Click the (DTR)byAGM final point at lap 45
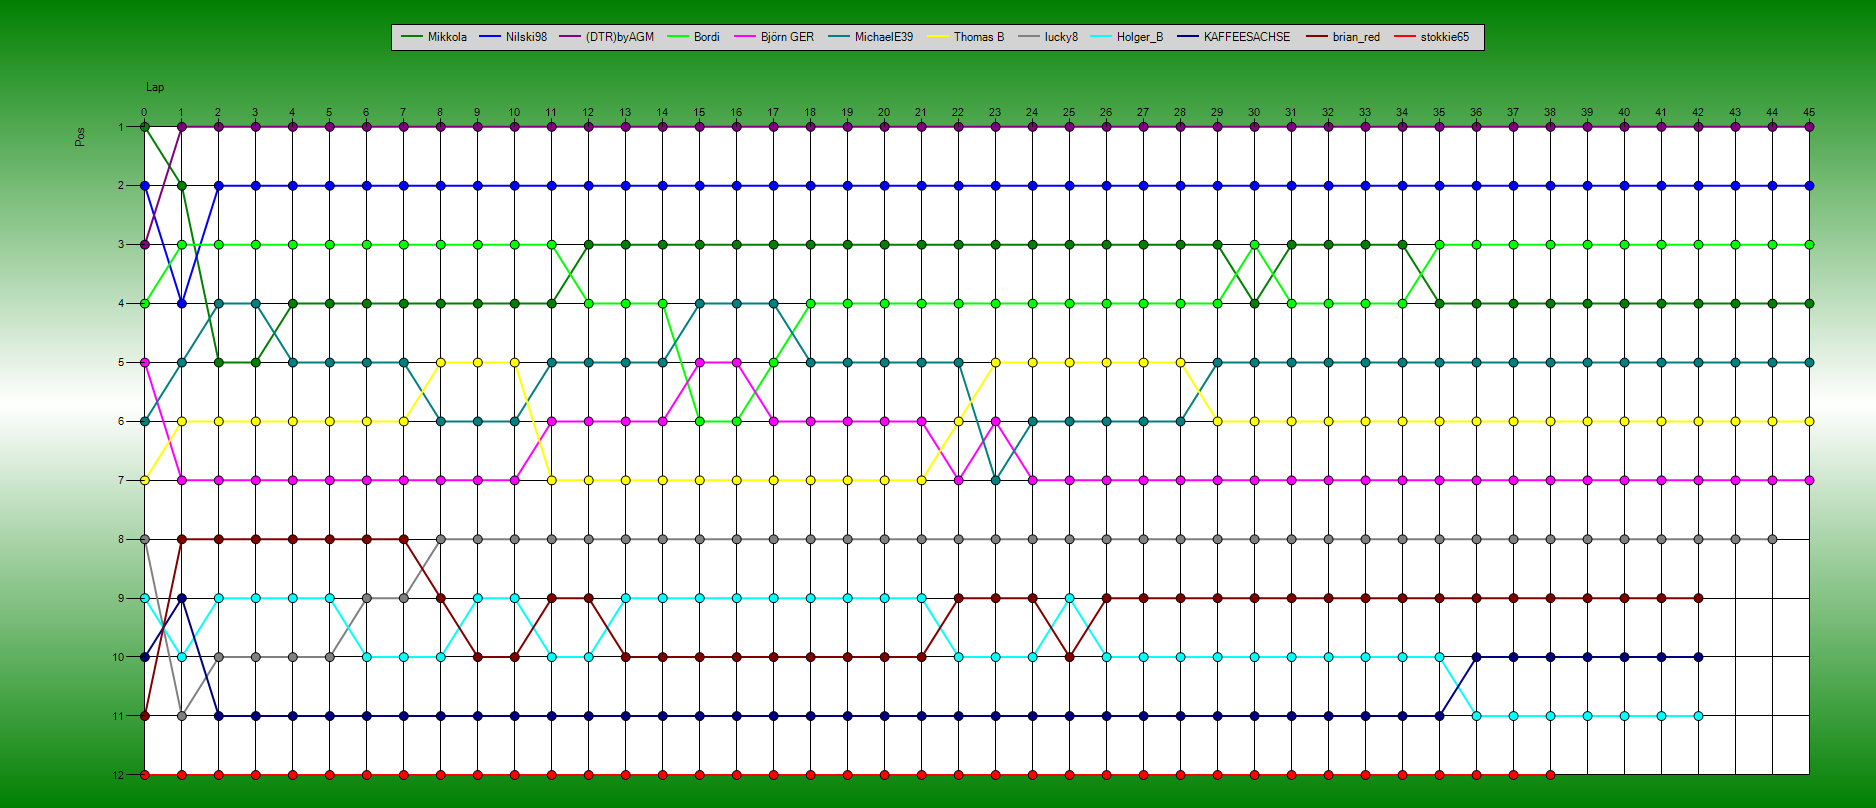Viewport: 1876px width, 808px height. [x=1809, y=127]
